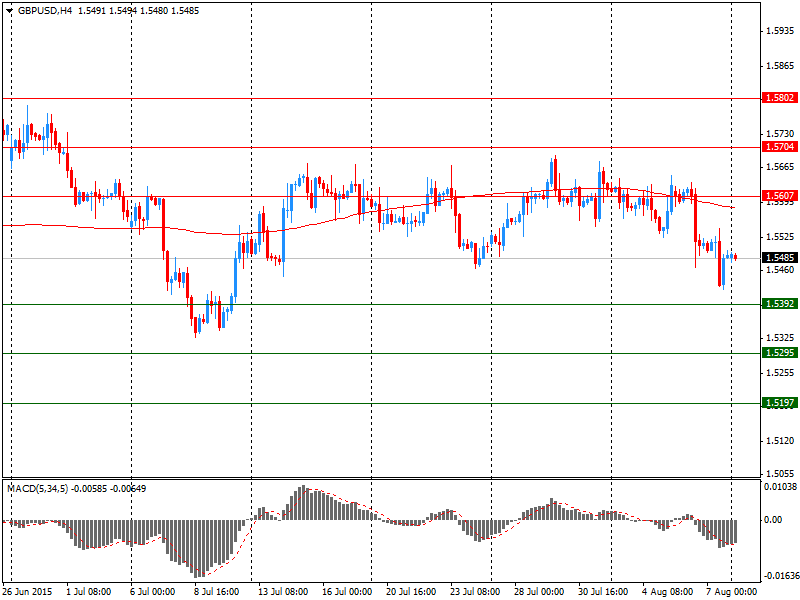The height and width of the screenshot is (600, 800).
Task: Click the 1.5325 price scale value
Action: click(x=781, y=338)
